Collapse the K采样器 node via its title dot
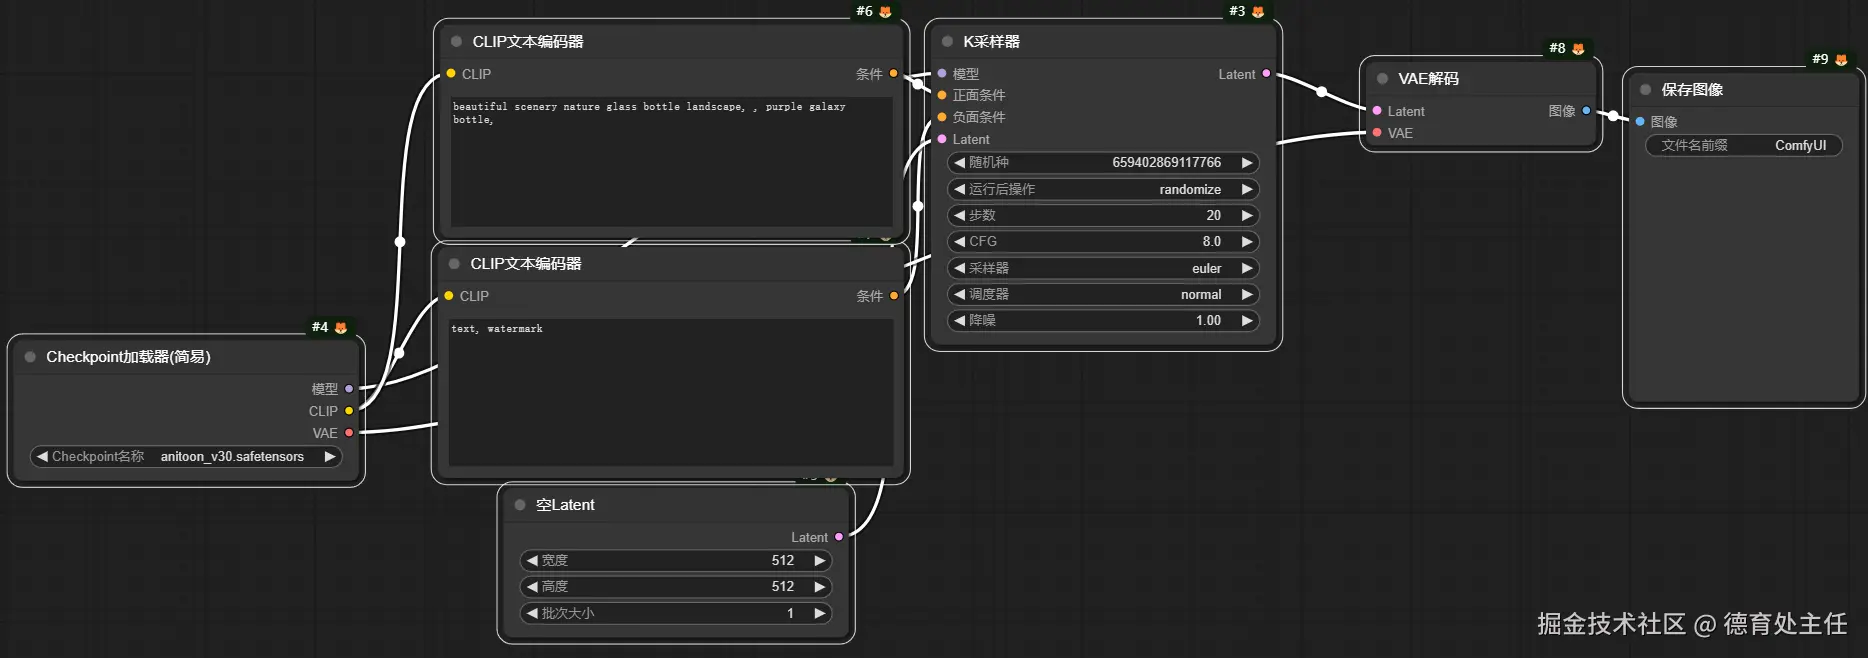The height and width of the screenshot is (658, 1868). [x=947, y=42]
